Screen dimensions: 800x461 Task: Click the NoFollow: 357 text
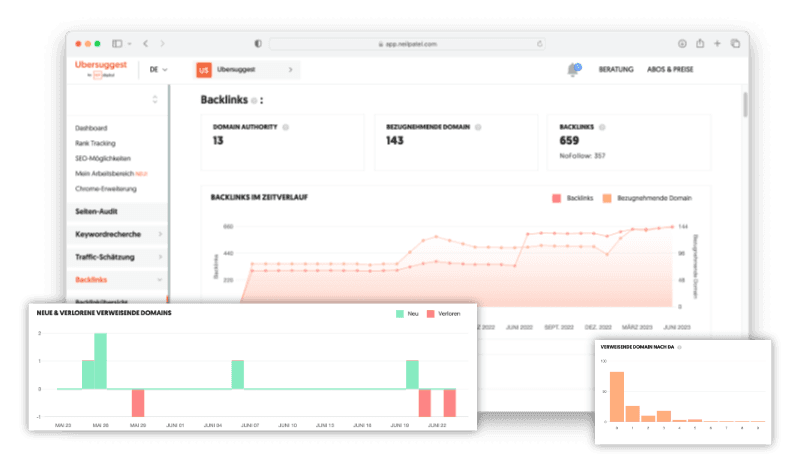(x=582, y=156)
